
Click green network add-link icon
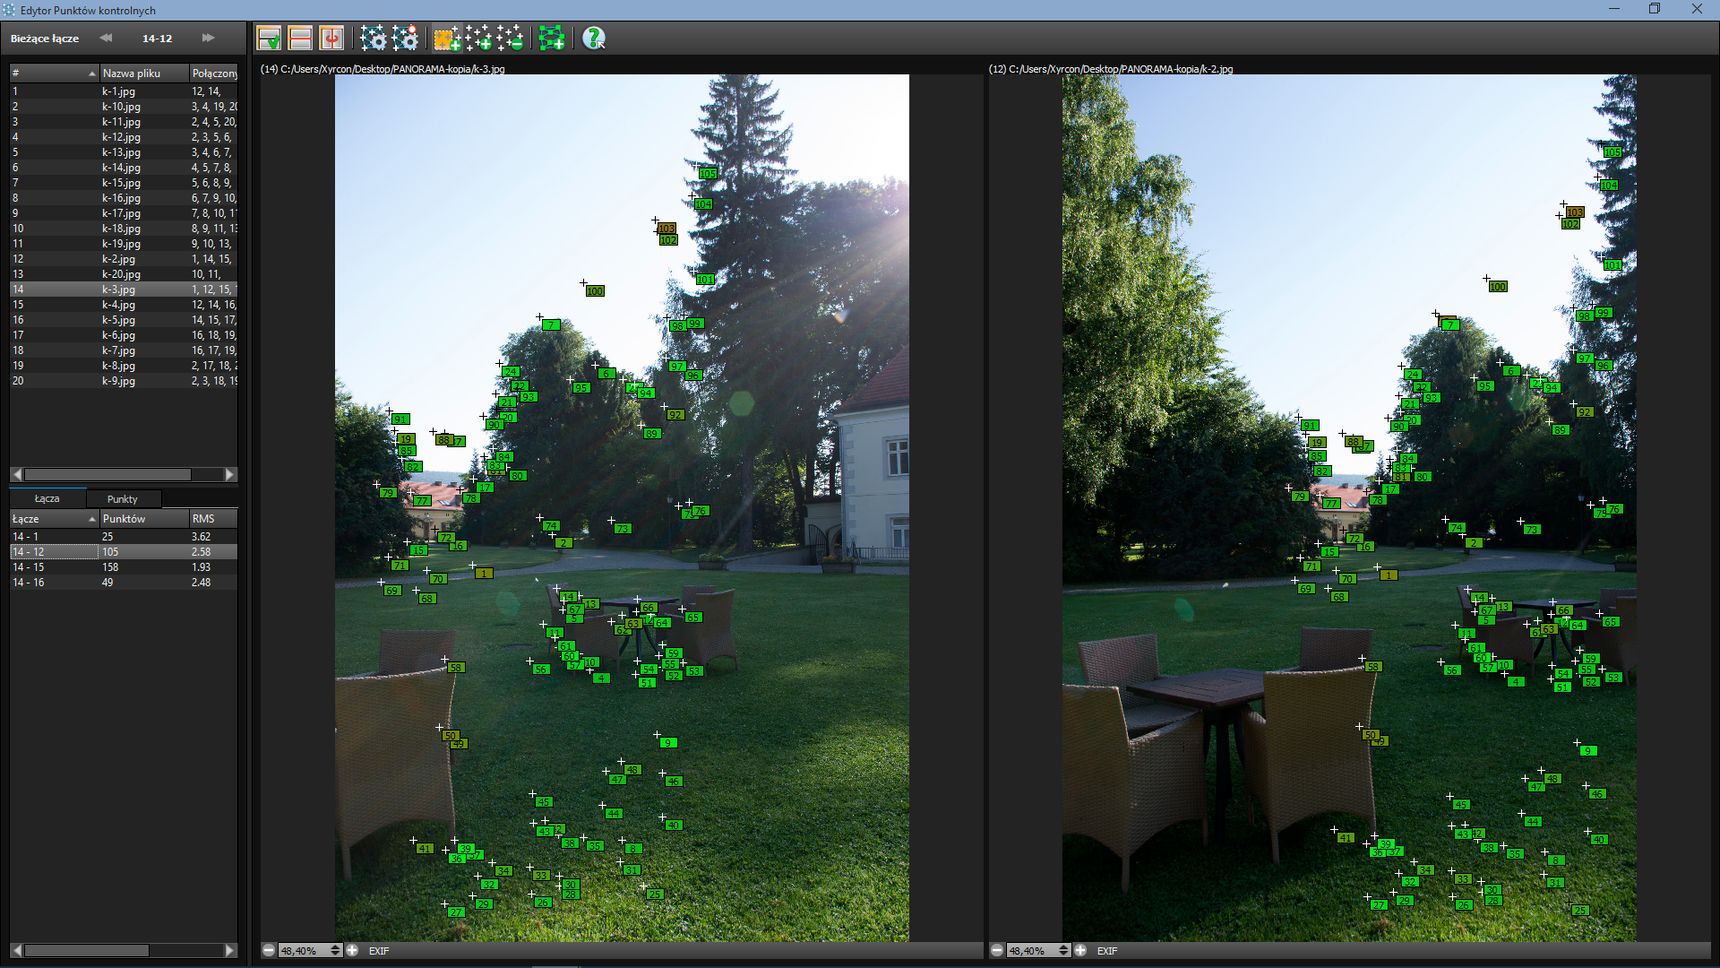point(551,38)
